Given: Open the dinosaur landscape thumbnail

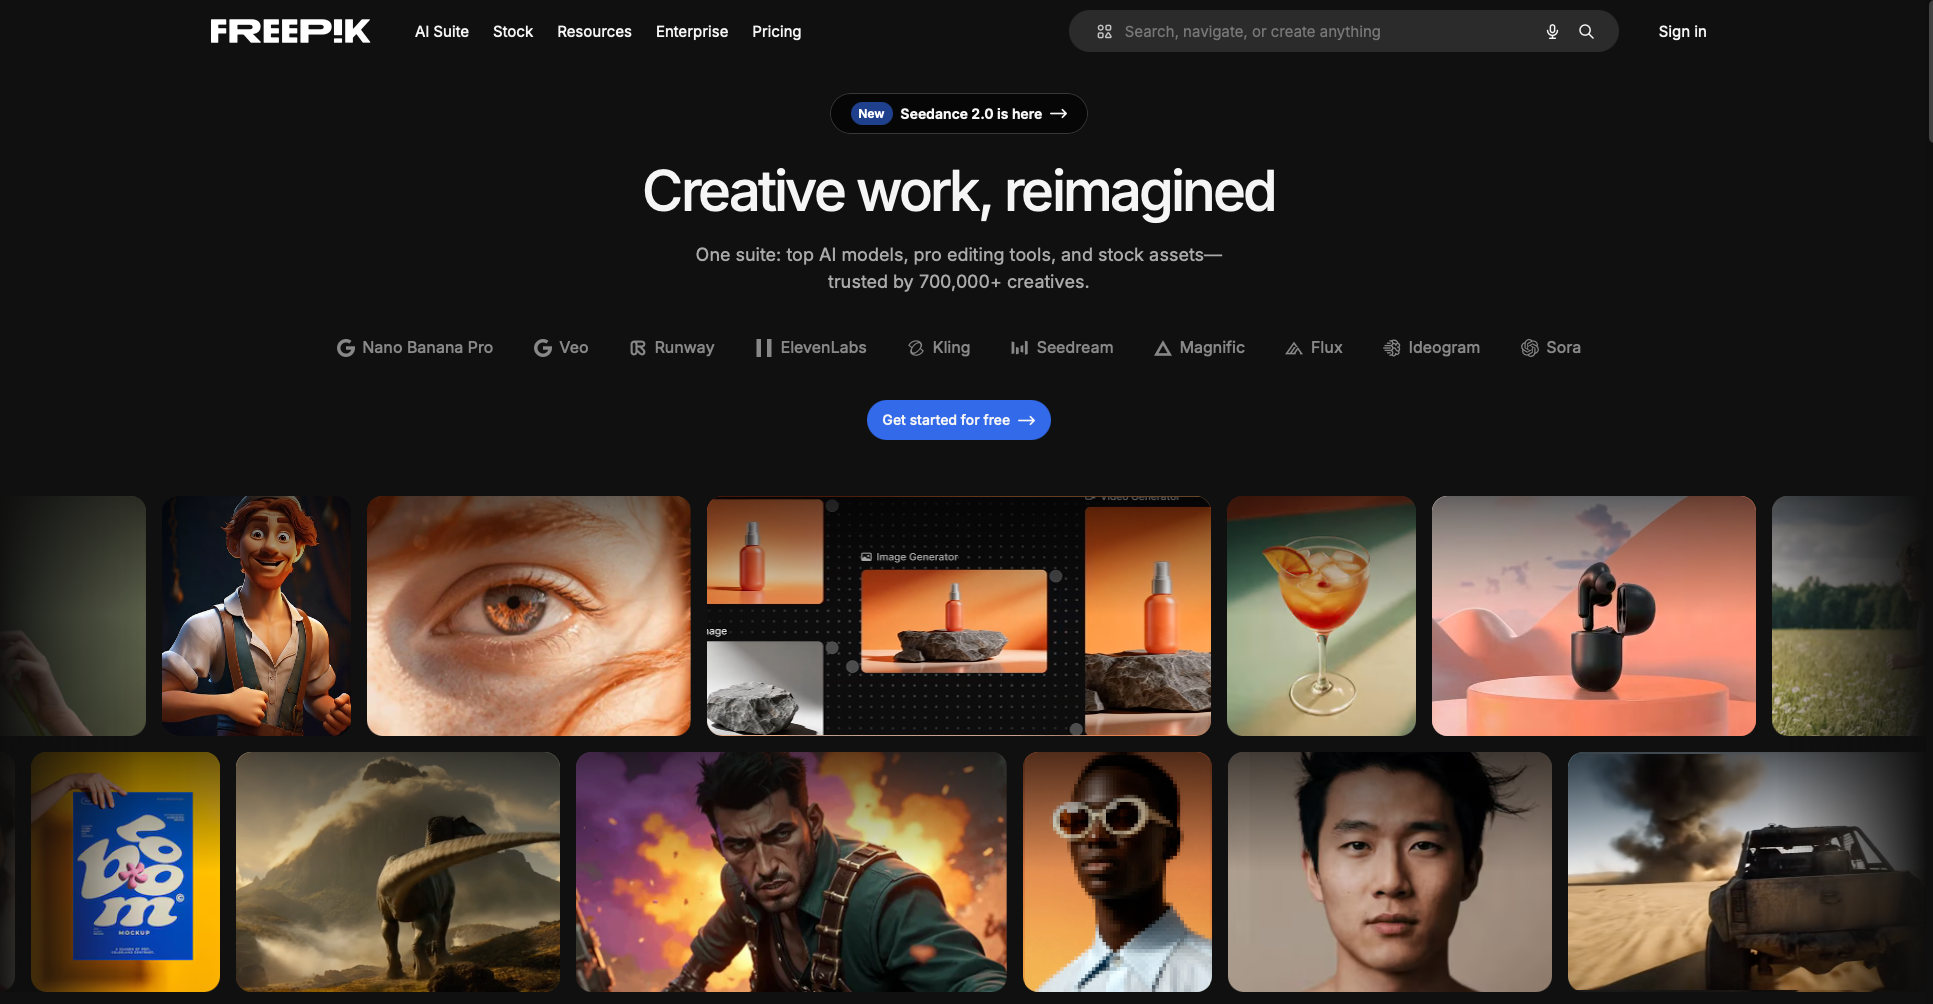Looking at the screenshot, I should click(x=398, y=872).
